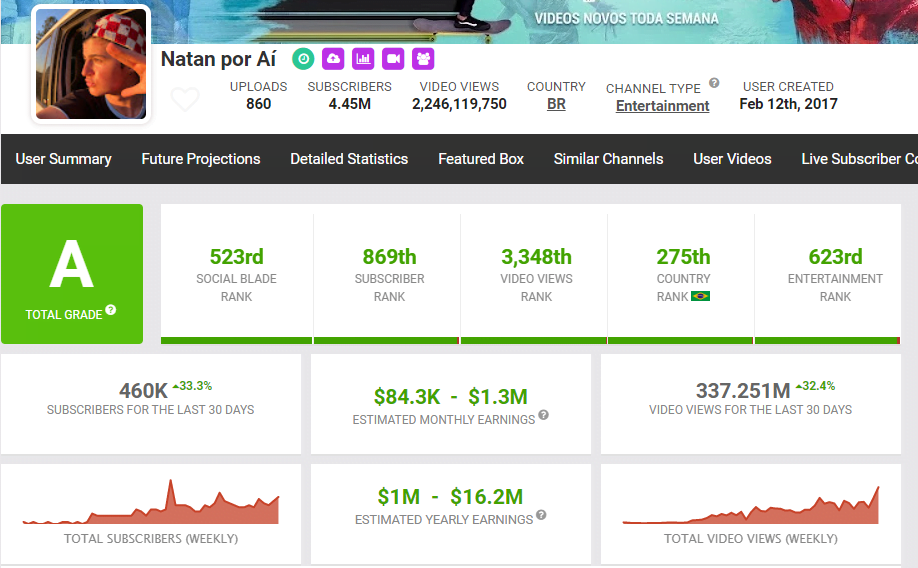Click help icon next to Estimated Yearly Earnings
The width and height of the screenshot is (918, 568).
541,515
